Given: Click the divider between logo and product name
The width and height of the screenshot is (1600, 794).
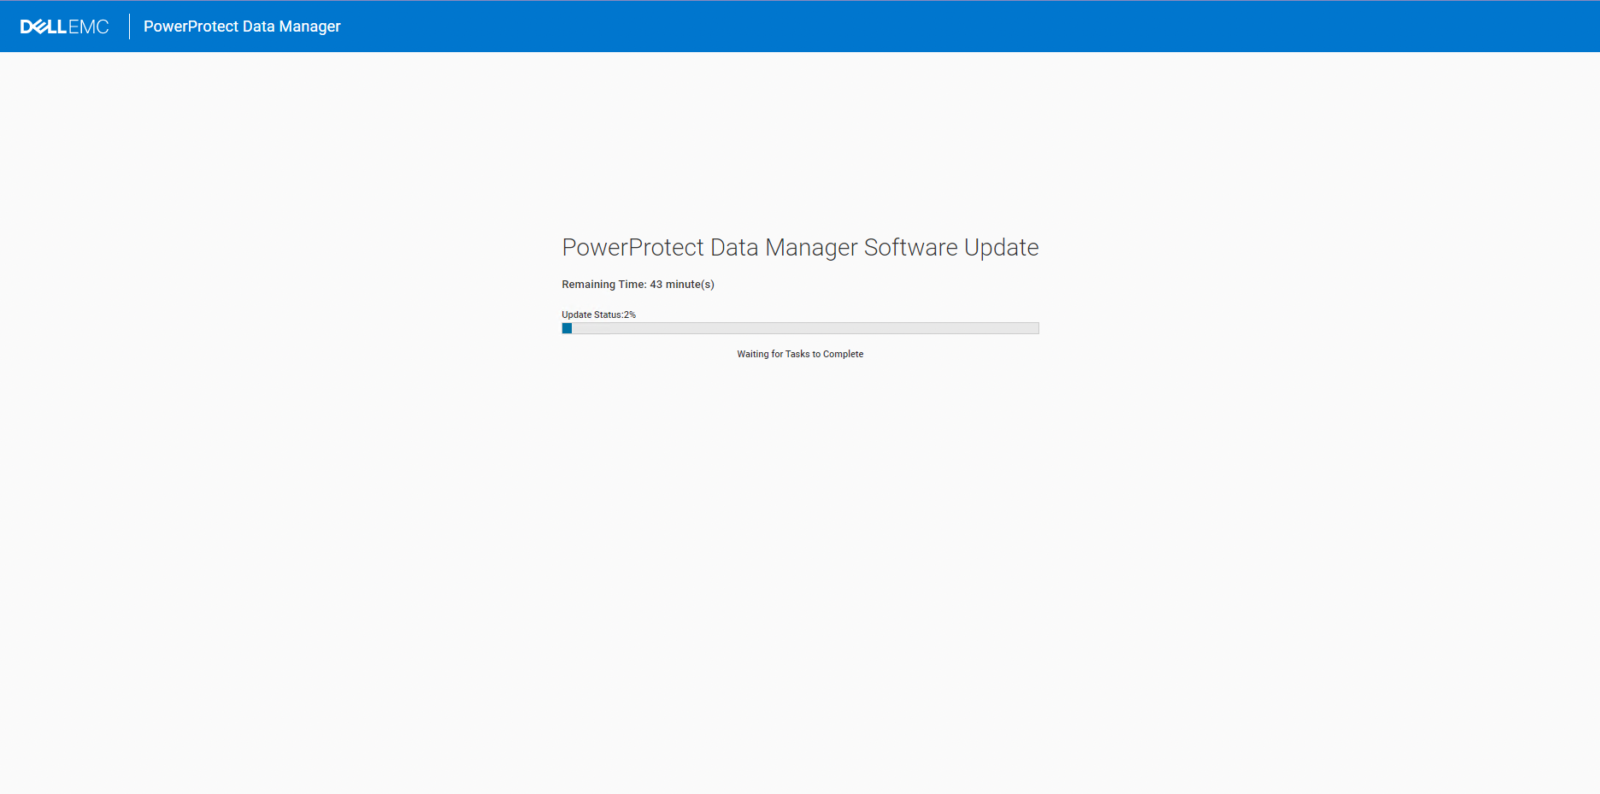Looking at the screenshot, I should 128,26.
